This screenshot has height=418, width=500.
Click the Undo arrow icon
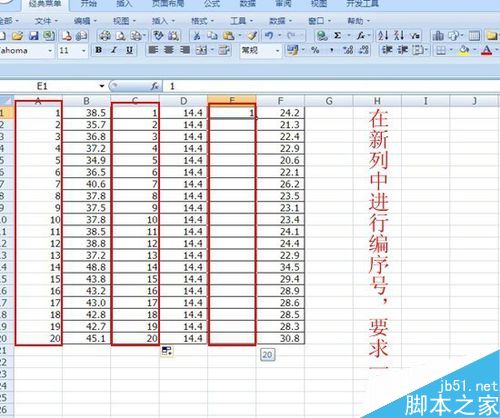(x=269, y=35)
